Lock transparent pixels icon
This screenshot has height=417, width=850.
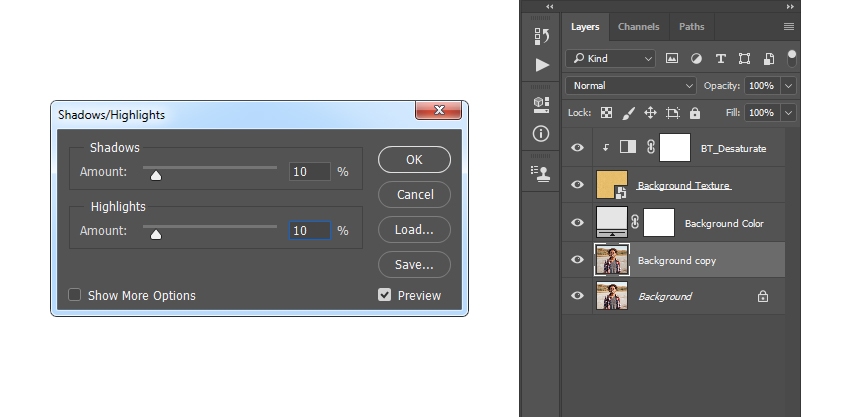point(607,113)
